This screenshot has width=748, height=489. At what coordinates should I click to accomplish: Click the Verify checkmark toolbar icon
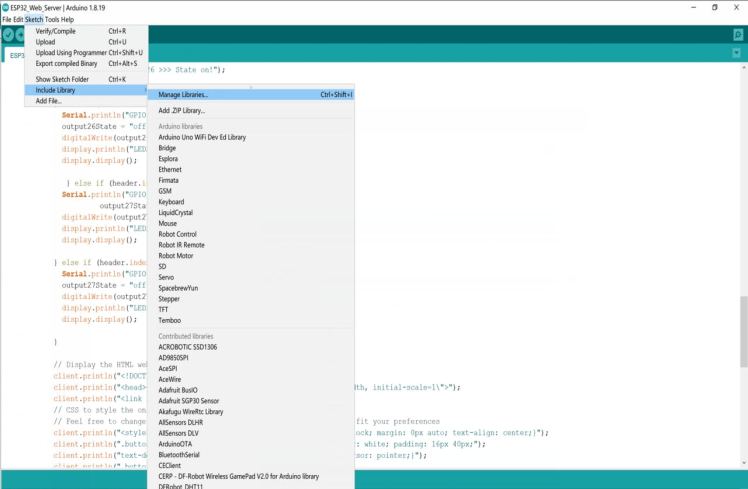pos(8,34)
